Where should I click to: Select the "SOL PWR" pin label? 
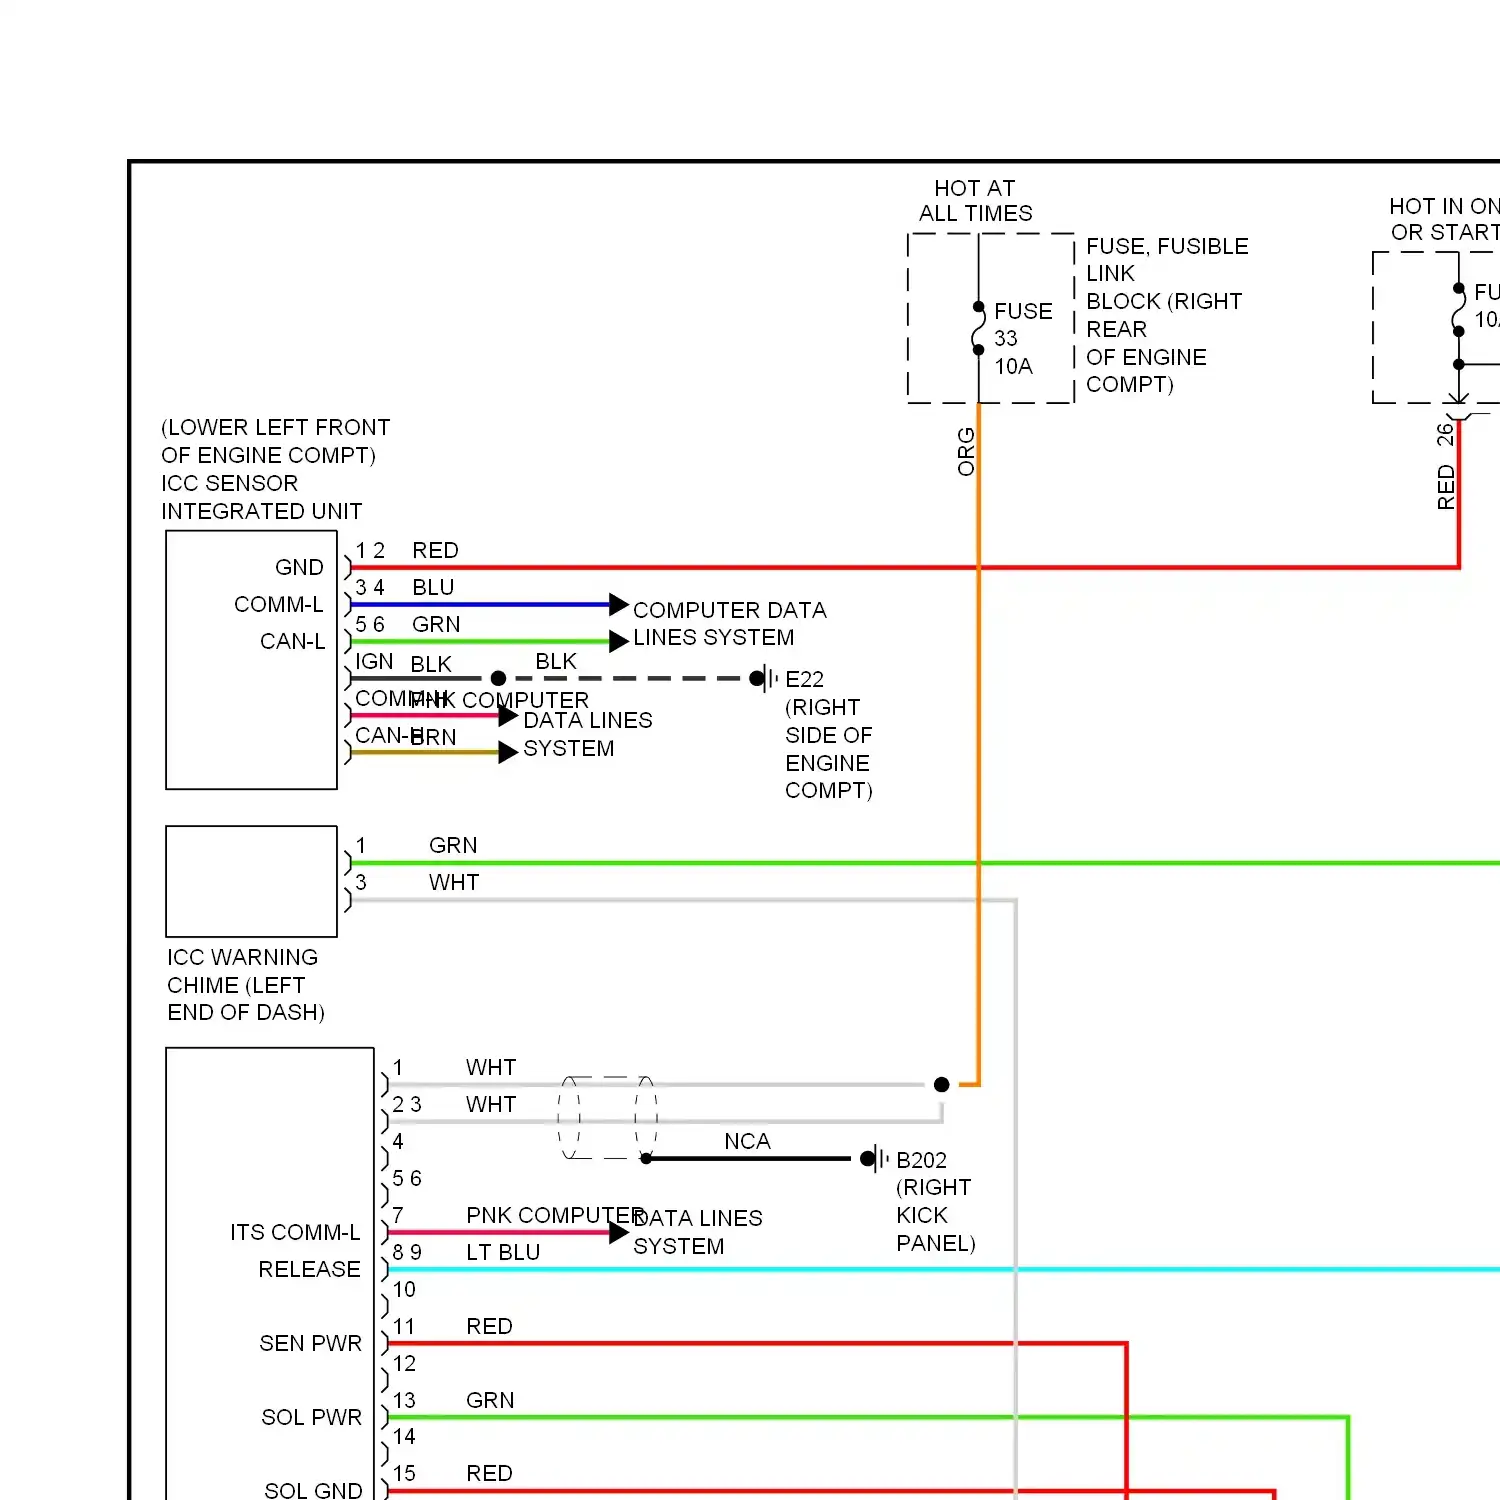[x=311, y=1417]
